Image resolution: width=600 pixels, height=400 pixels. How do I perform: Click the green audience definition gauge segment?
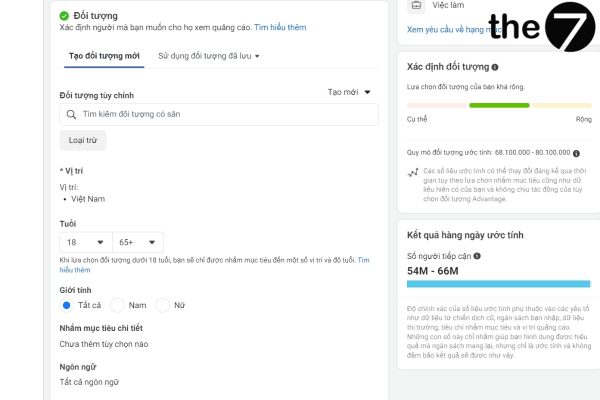pos(499,105)
